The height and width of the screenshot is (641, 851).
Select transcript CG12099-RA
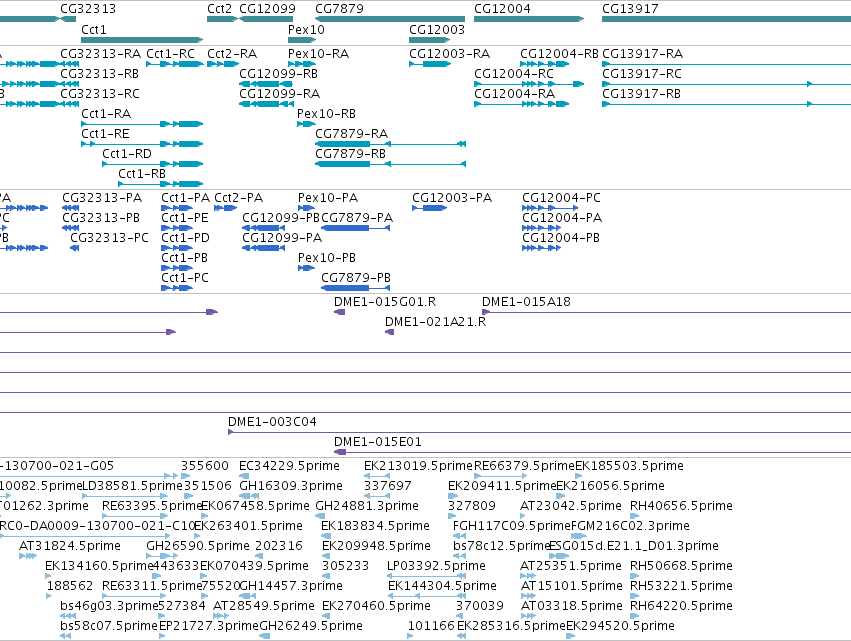click(280, 94)
